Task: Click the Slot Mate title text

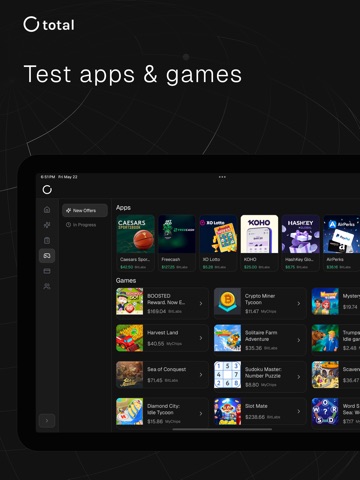Action: tap(256, 406)
